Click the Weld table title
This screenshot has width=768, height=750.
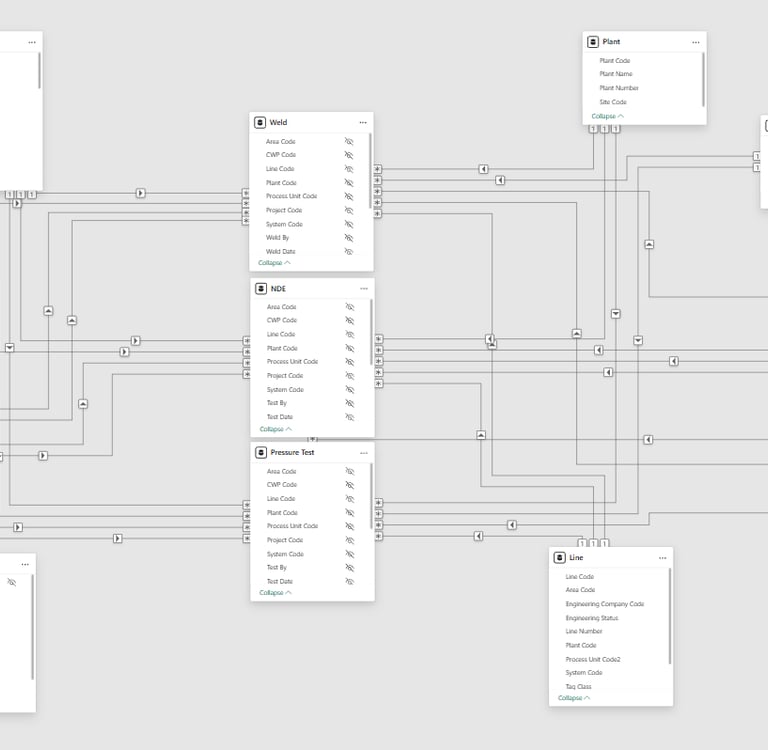(278, 122)
